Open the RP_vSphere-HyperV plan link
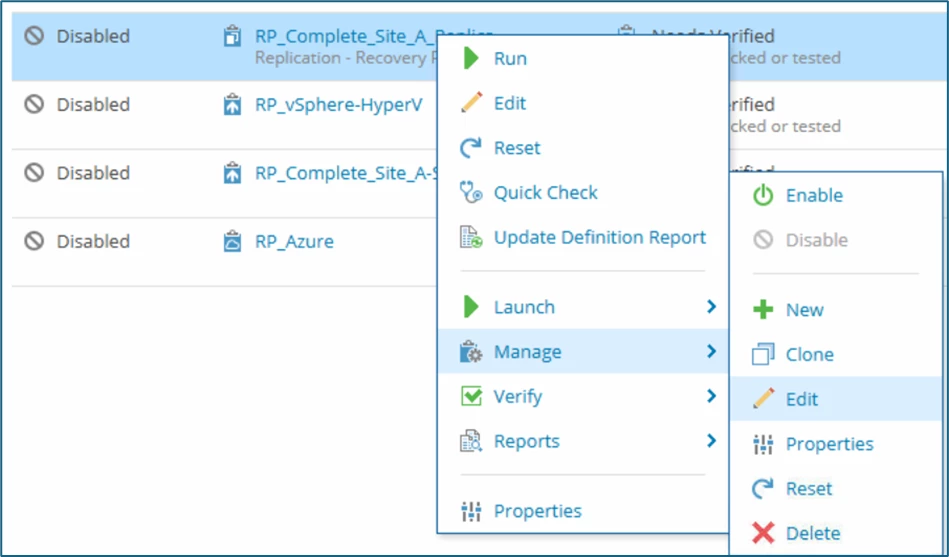Screen dimensions: 949x557 coord(338,104)
